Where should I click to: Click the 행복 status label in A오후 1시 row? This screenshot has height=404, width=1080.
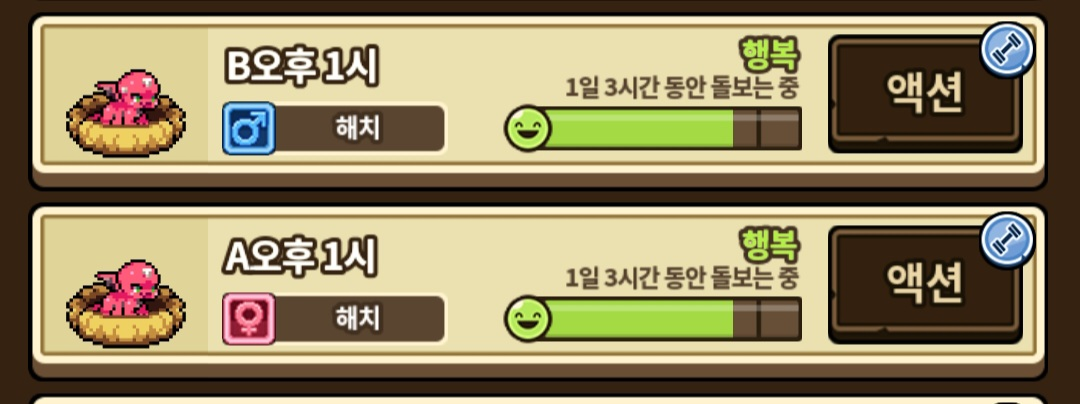click(769, 244)
